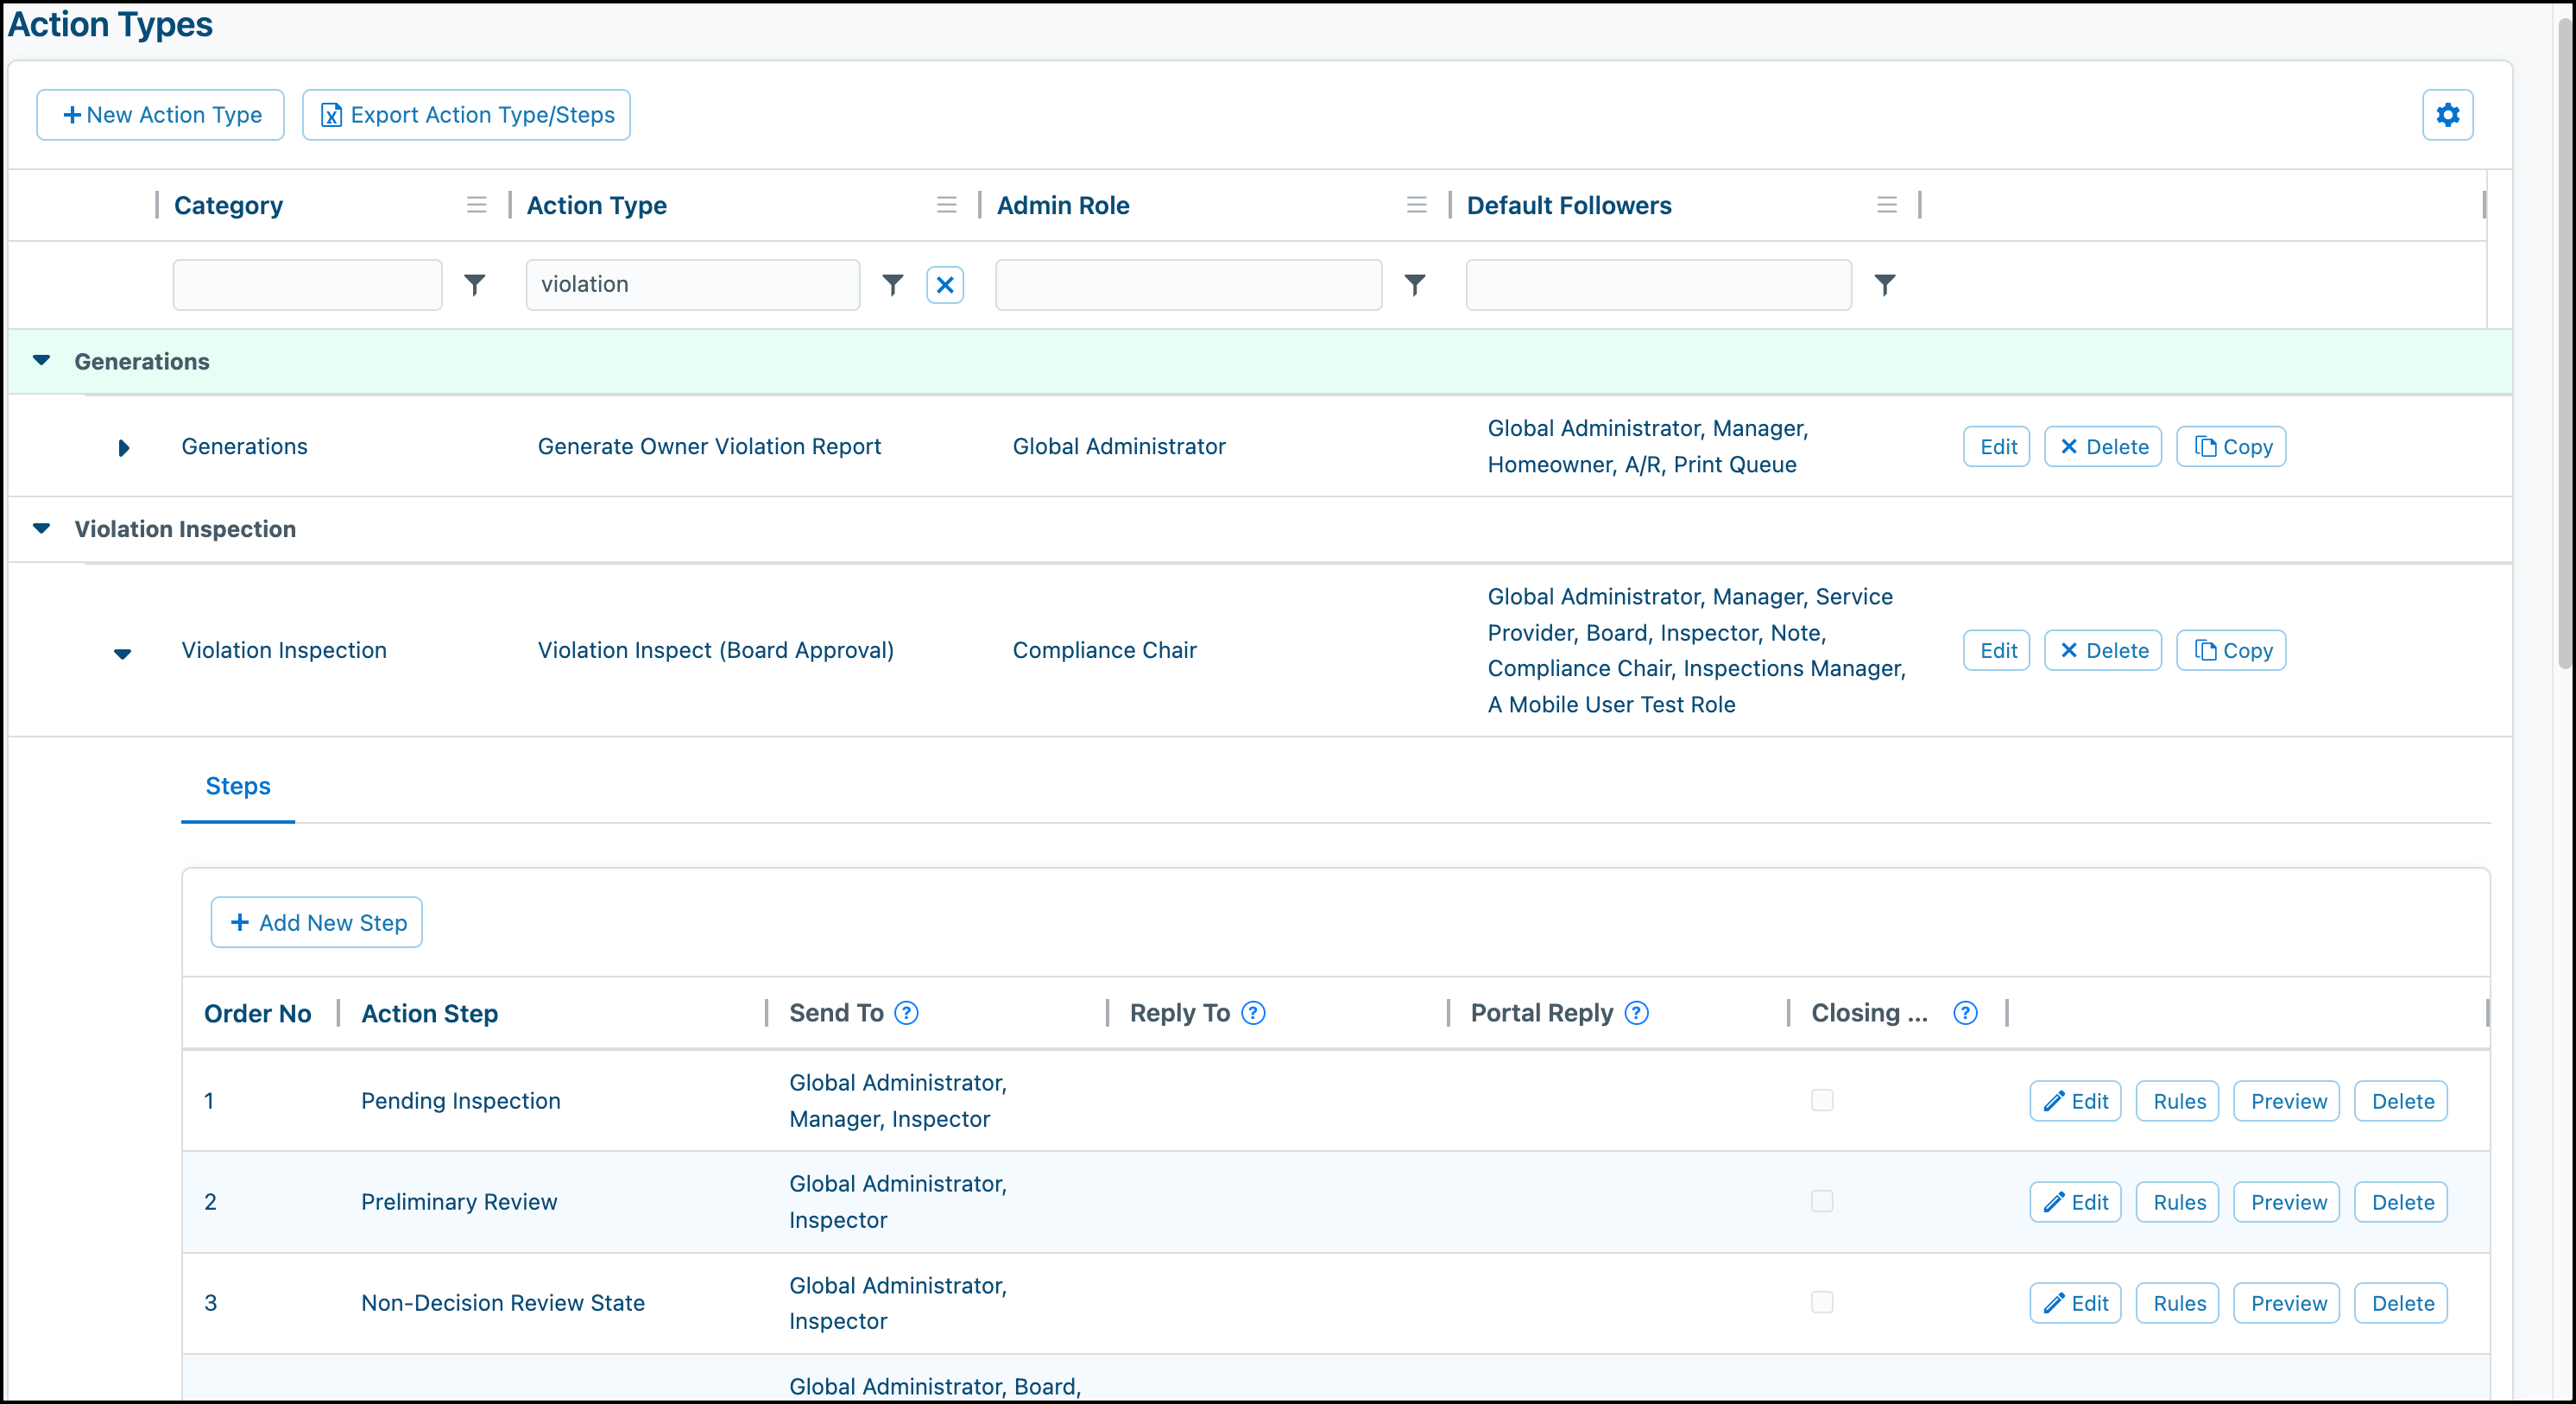2576x1404 pixels.
Task: Select the Preliminary Review step name
Action: (x=459, y=1202)
